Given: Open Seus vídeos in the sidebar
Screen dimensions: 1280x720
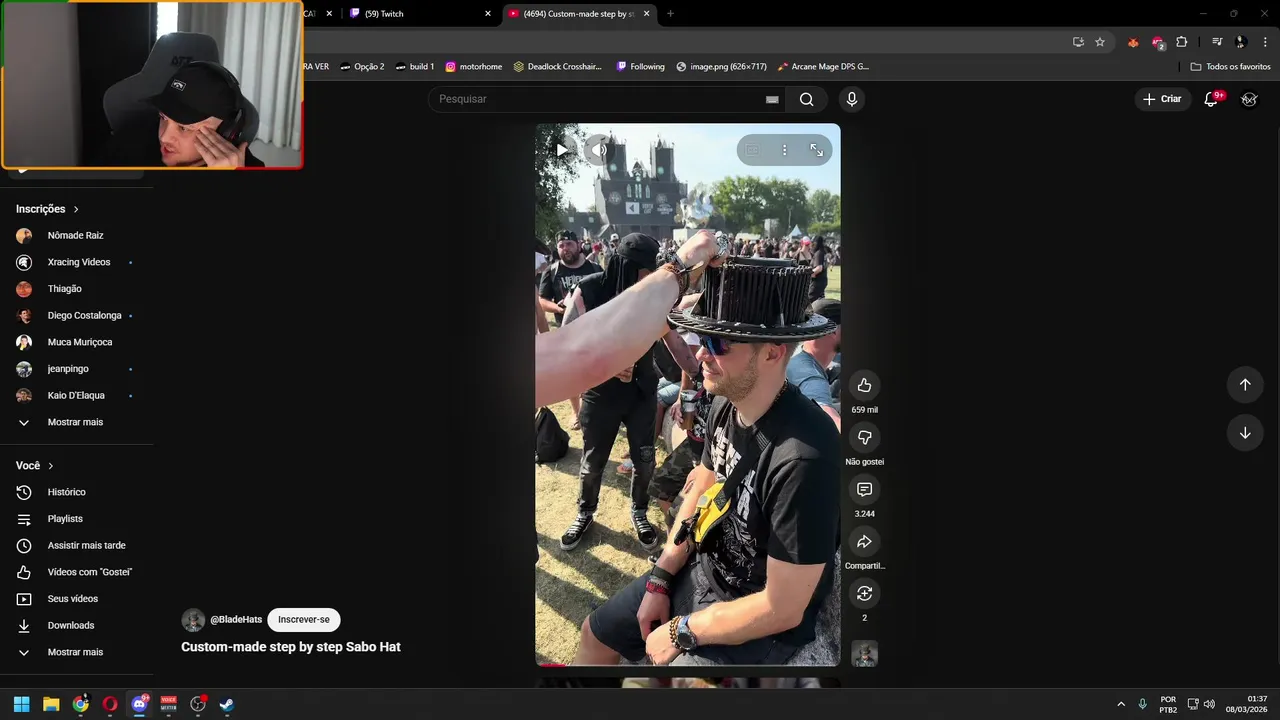Looking at the screenshot, I should coord(76,599).
